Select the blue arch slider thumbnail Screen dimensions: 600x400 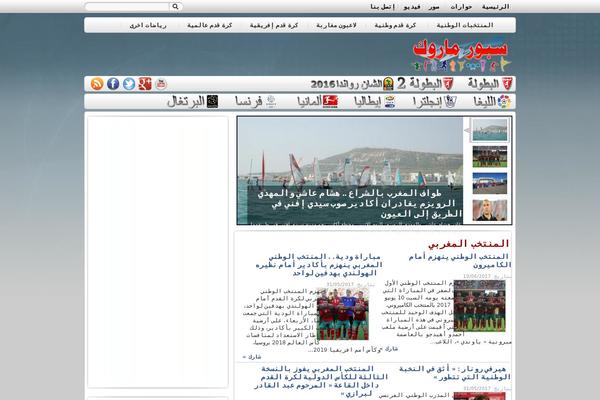pyautogui.click(x=490, y=183)
